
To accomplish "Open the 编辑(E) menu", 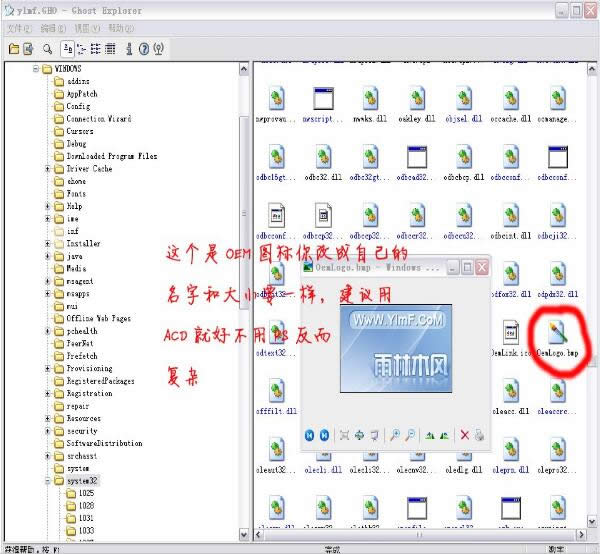I will coord(53,28).
